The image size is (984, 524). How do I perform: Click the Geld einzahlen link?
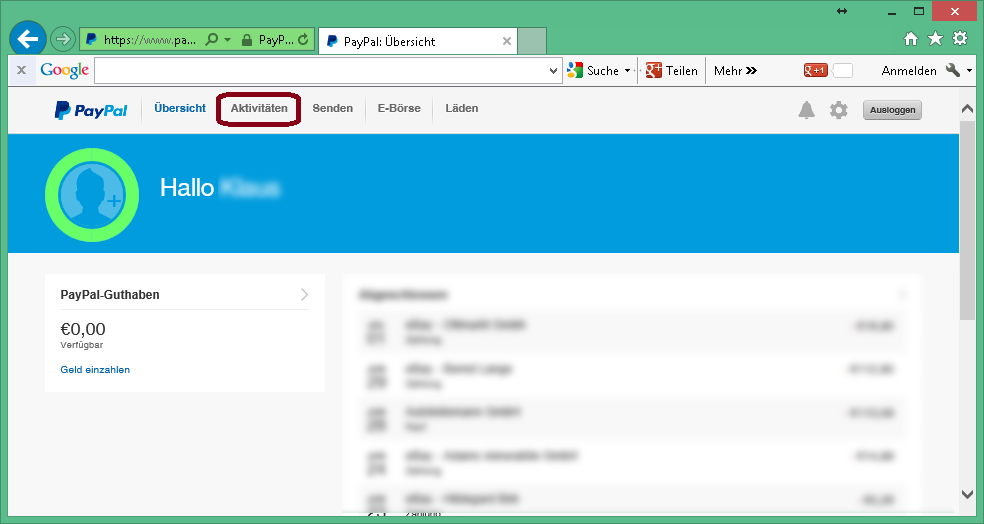pyautogui.click(x=95, y=370)
